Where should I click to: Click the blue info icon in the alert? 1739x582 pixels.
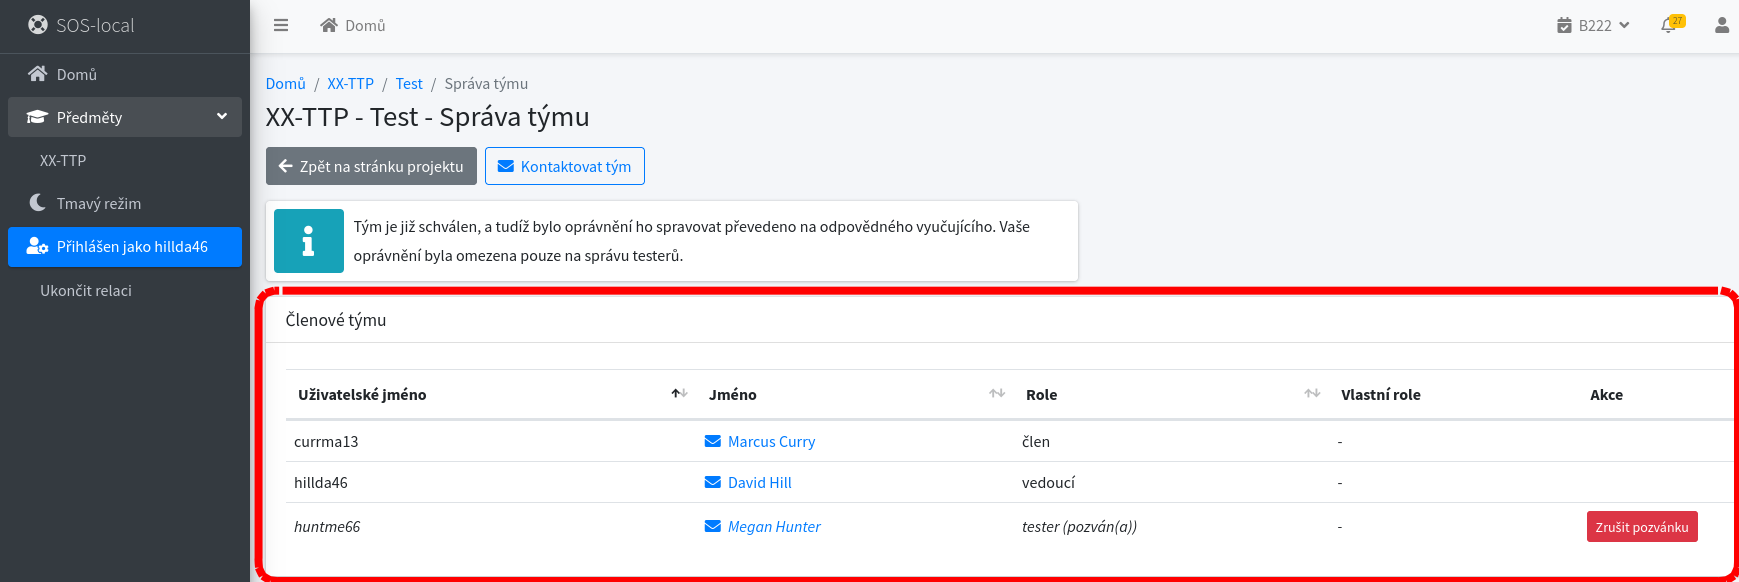(309, 241)
